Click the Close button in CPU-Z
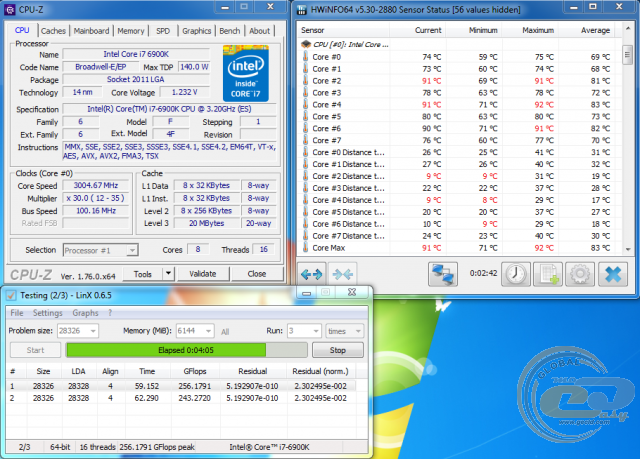The width and height of the screenshot is (640, 459). coord(257,274)
